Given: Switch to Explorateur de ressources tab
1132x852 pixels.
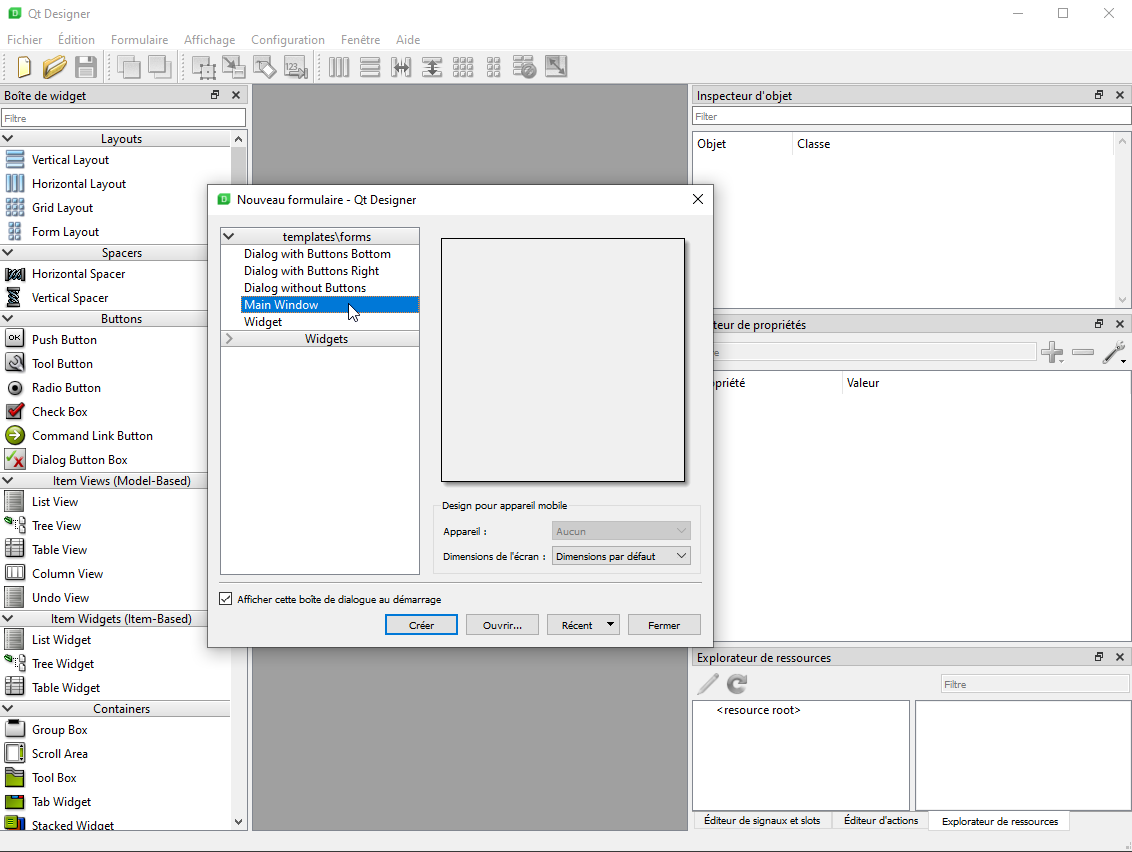Looking at the screenshot, I should (x=1000, y=821).
